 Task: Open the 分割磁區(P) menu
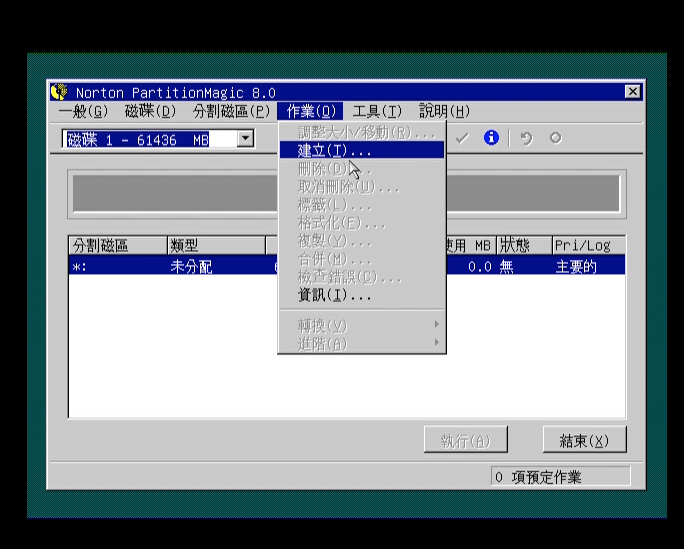coord(231,111)
